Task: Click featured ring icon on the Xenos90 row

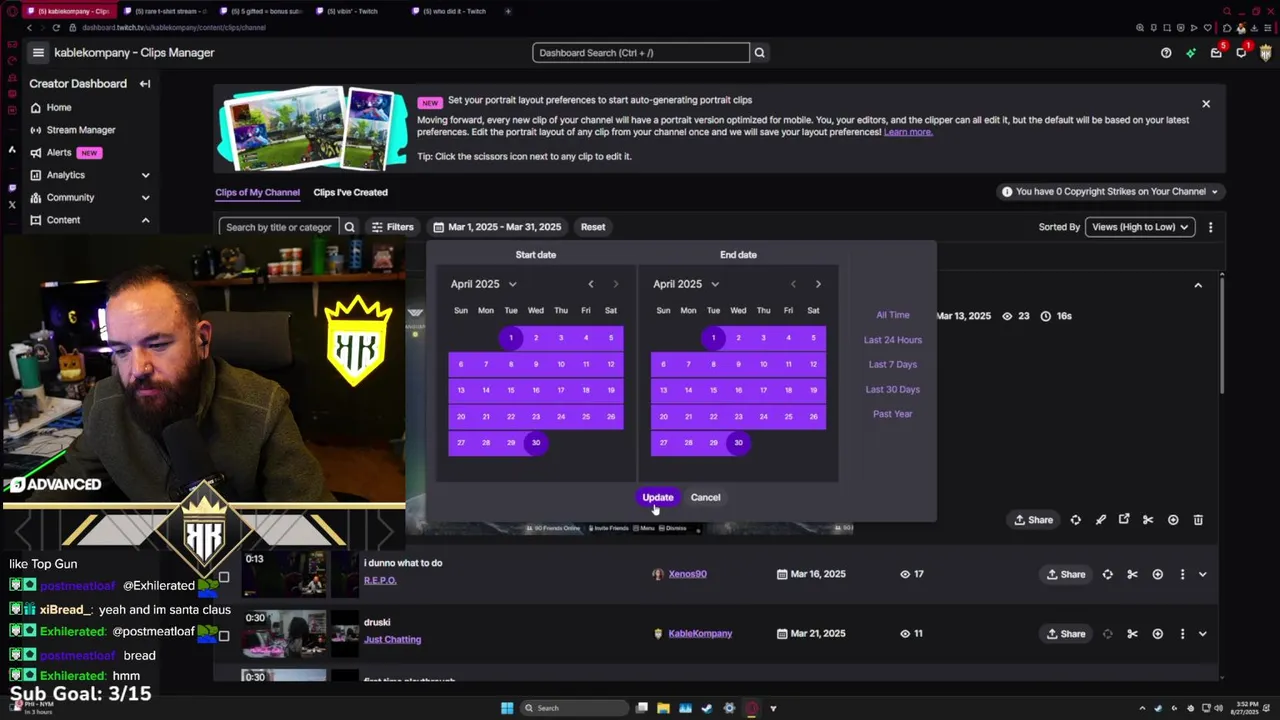Action: (x=1107, y=575)
